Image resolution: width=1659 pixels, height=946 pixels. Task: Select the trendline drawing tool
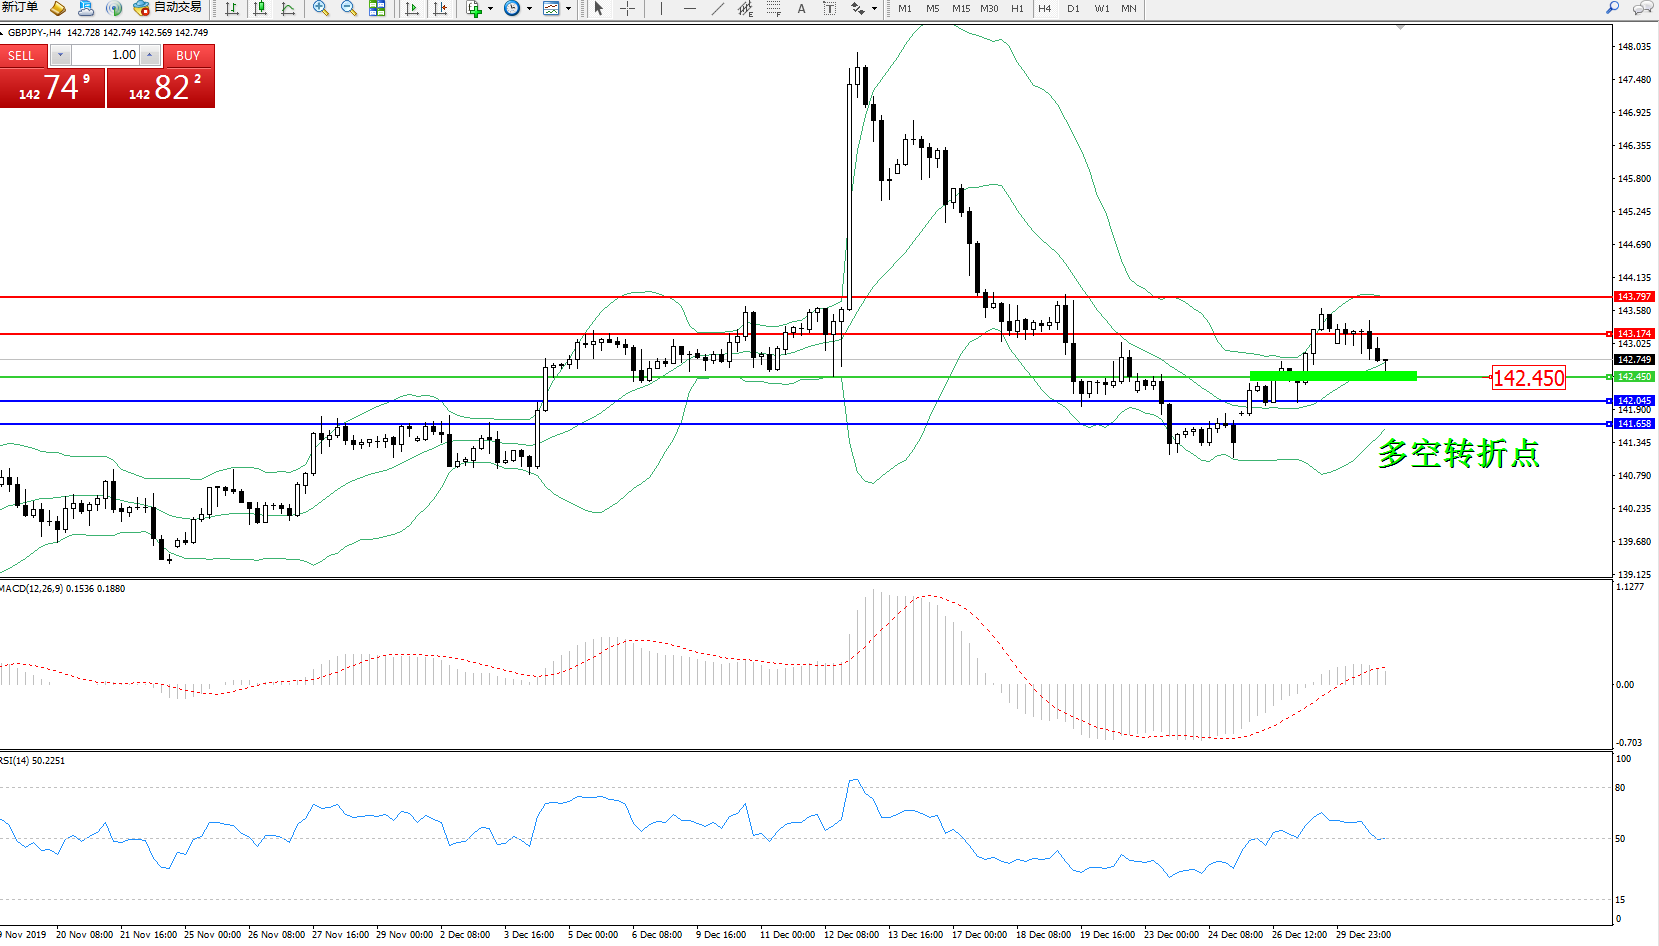click(x=717, y=9)
